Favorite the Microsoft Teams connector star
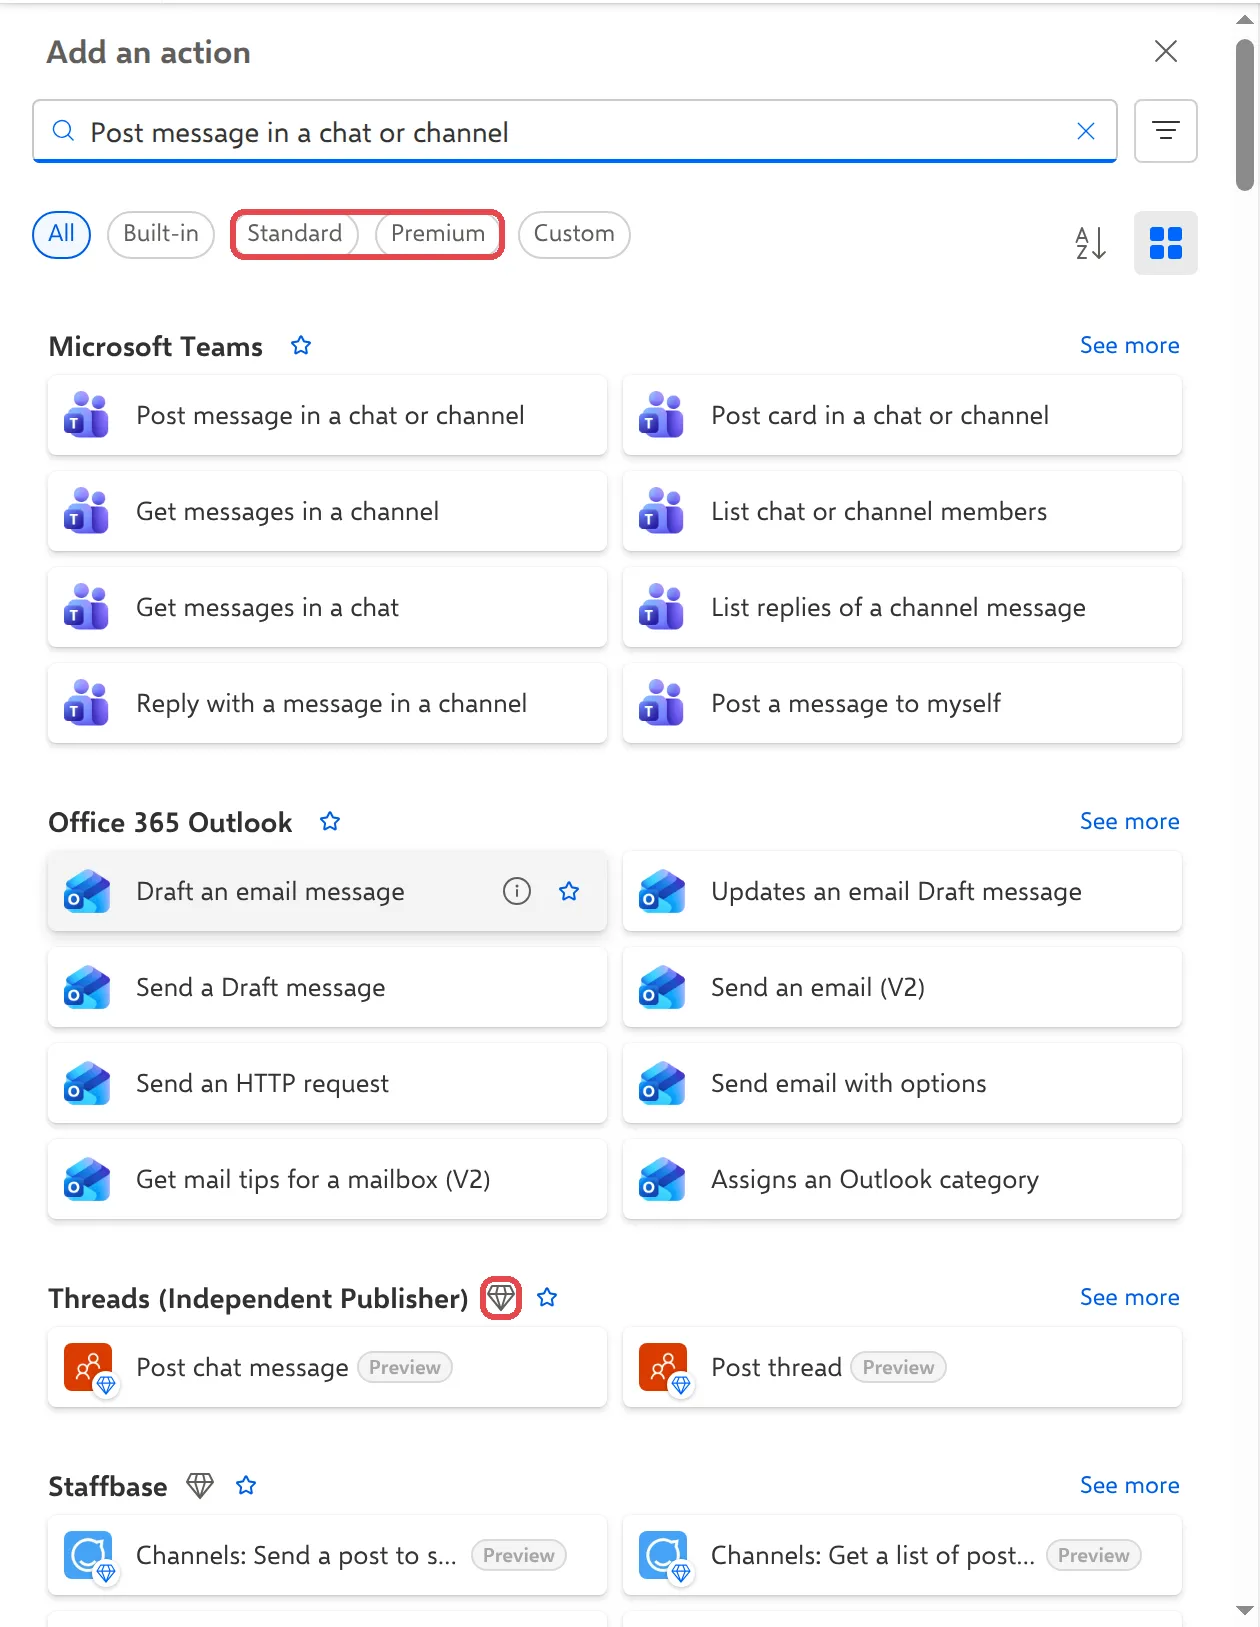 (301, 346)
